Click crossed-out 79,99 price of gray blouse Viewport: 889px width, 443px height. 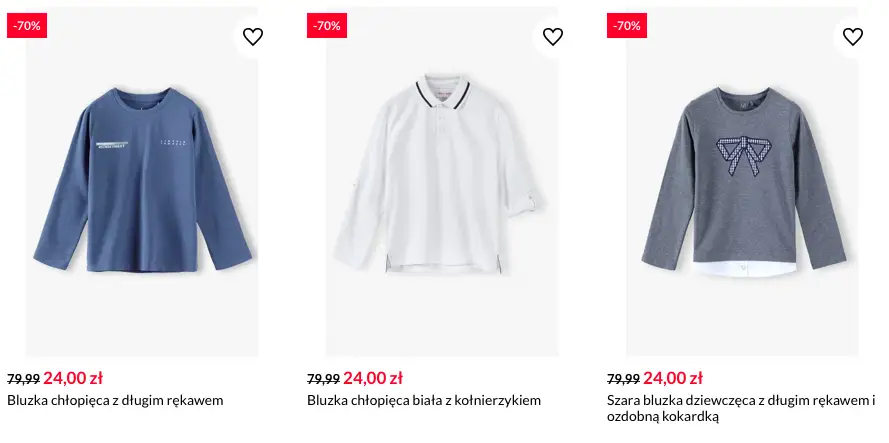click(623, 379)
